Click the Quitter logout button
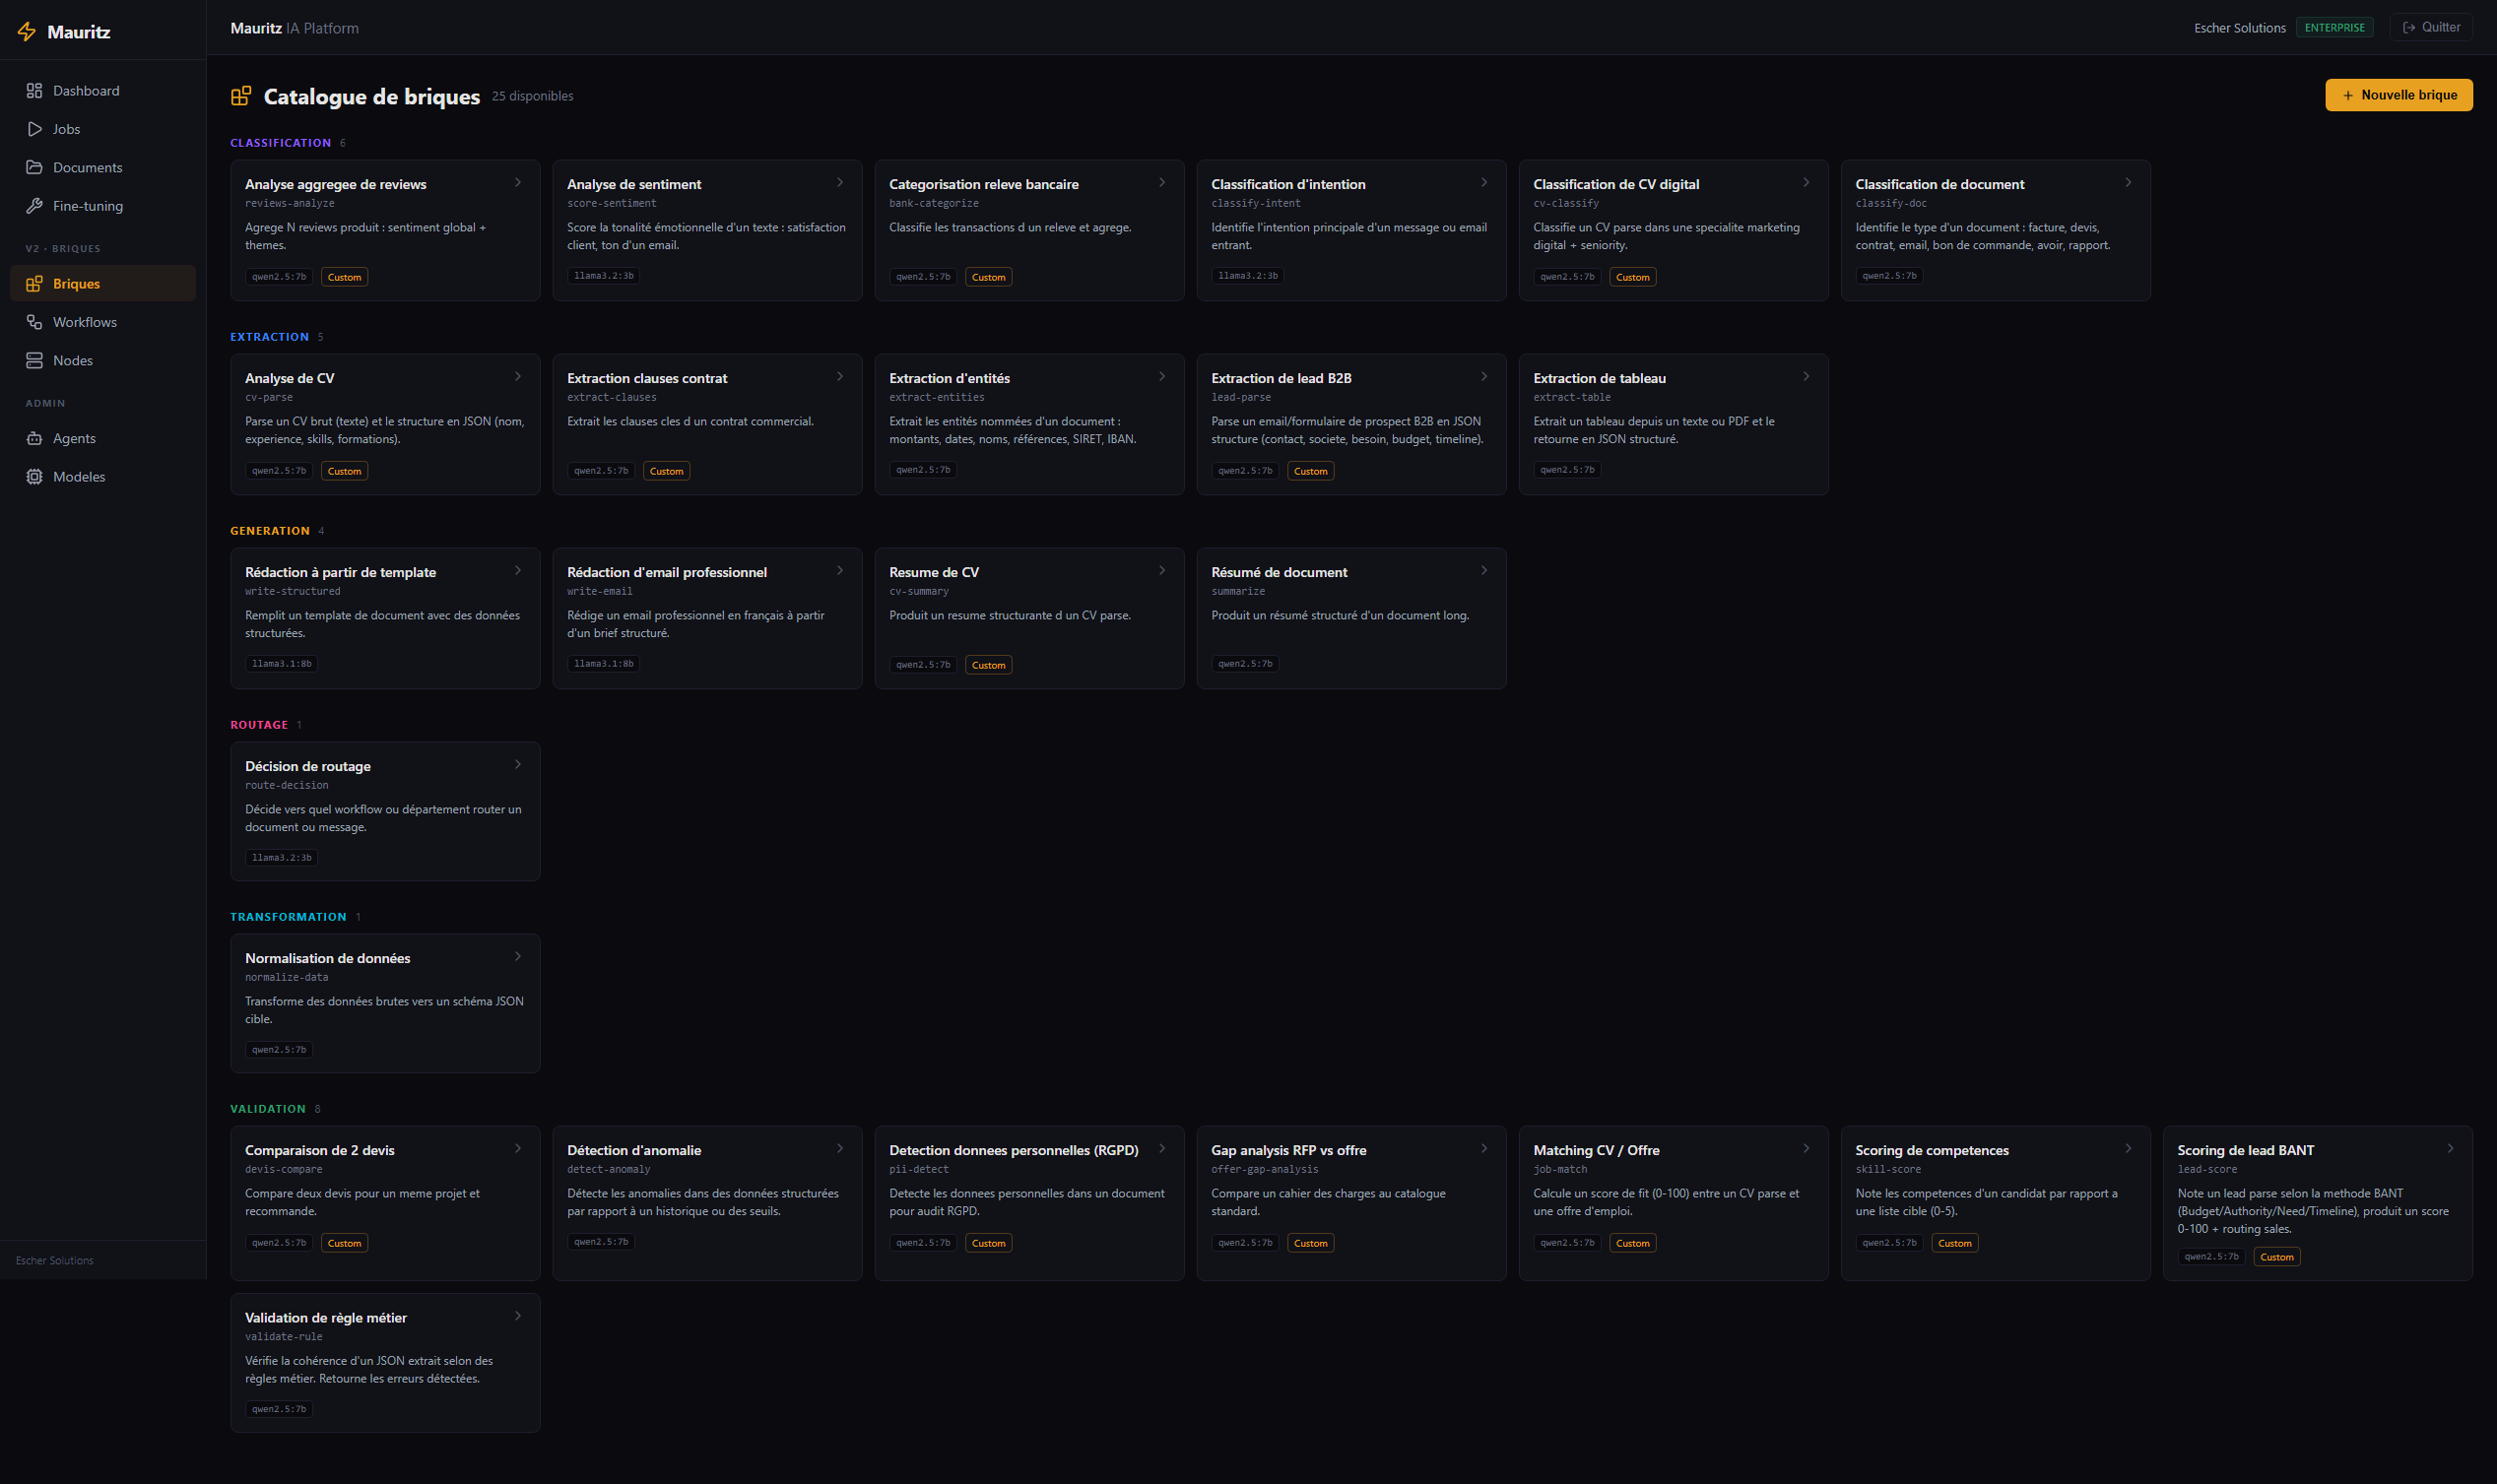Viewport: 2497px width, 1484px height. click(x=2430, y=27)
